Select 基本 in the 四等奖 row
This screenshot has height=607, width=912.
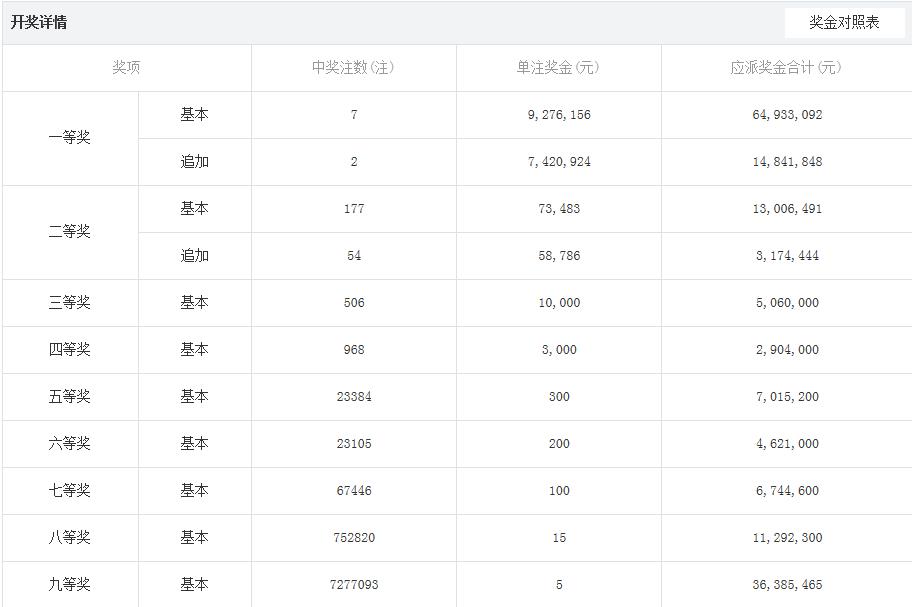194,349
